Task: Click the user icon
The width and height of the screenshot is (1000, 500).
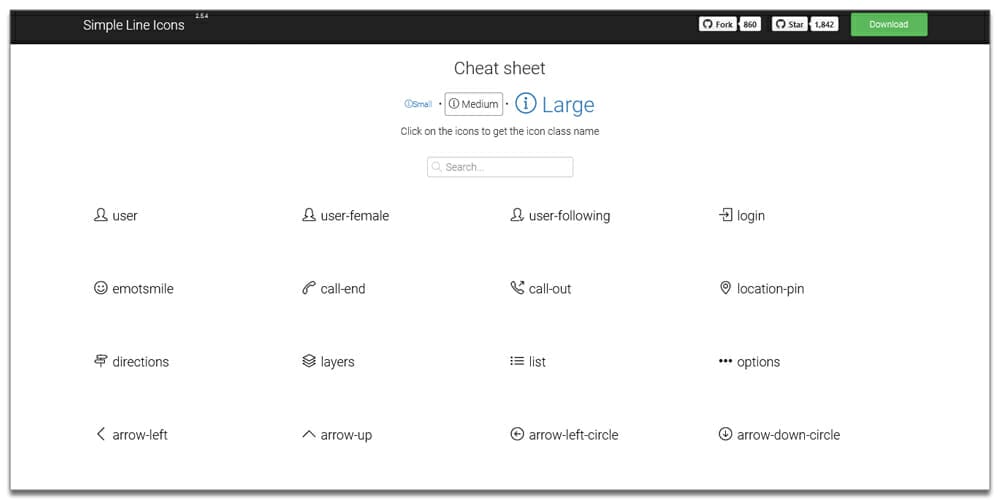Action: pos(100,215)
